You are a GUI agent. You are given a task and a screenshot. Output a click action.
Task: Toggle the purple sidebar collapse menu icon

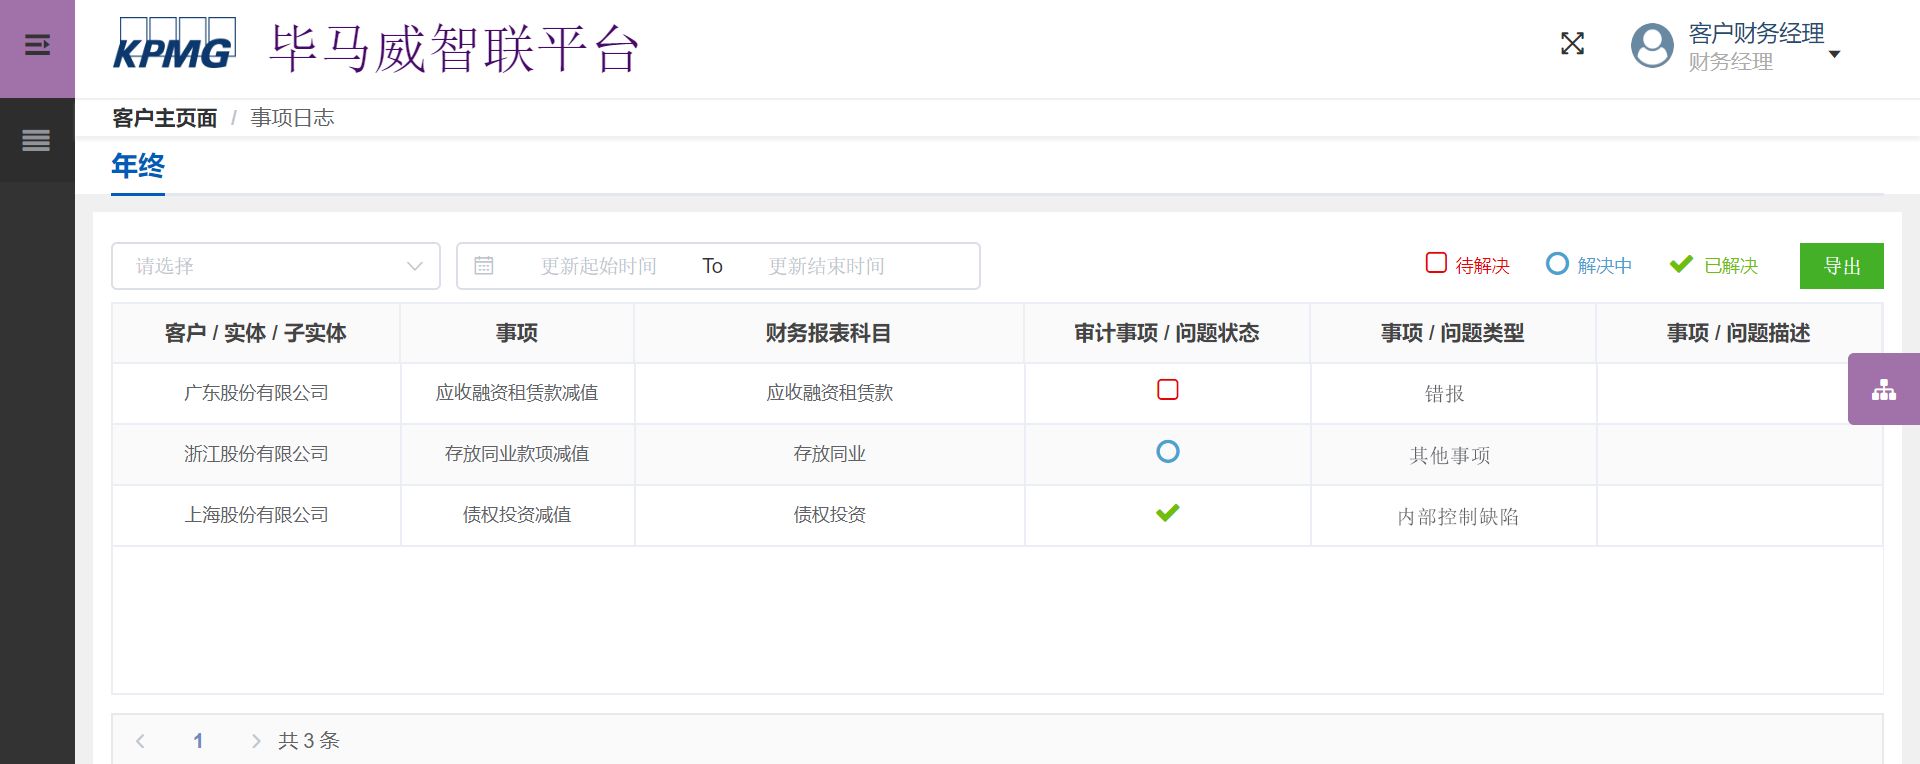37,45
